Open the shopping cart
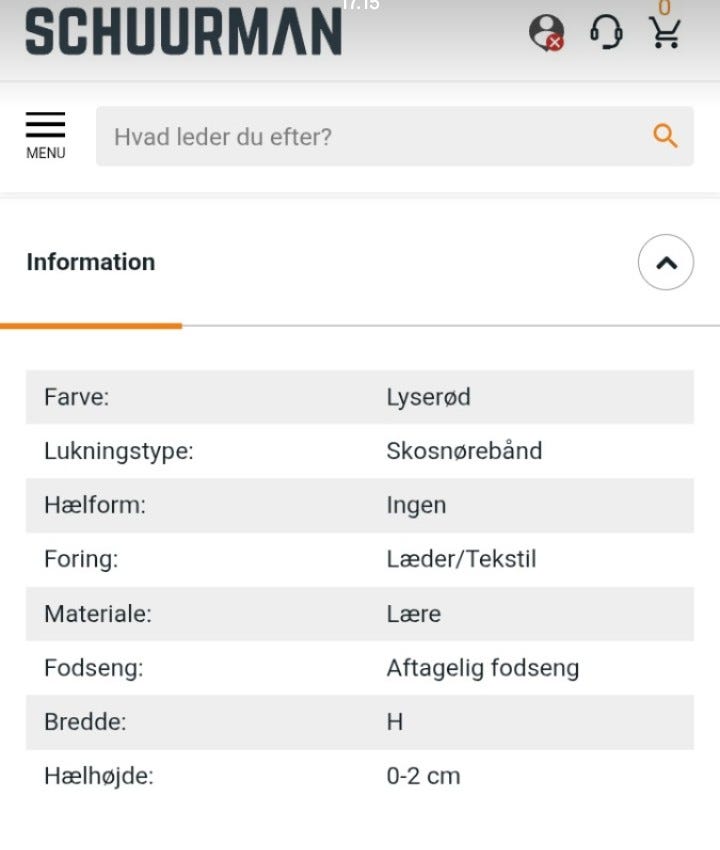Image resolution: width=720 pixels, height=850 pixels. click(665, 33)
